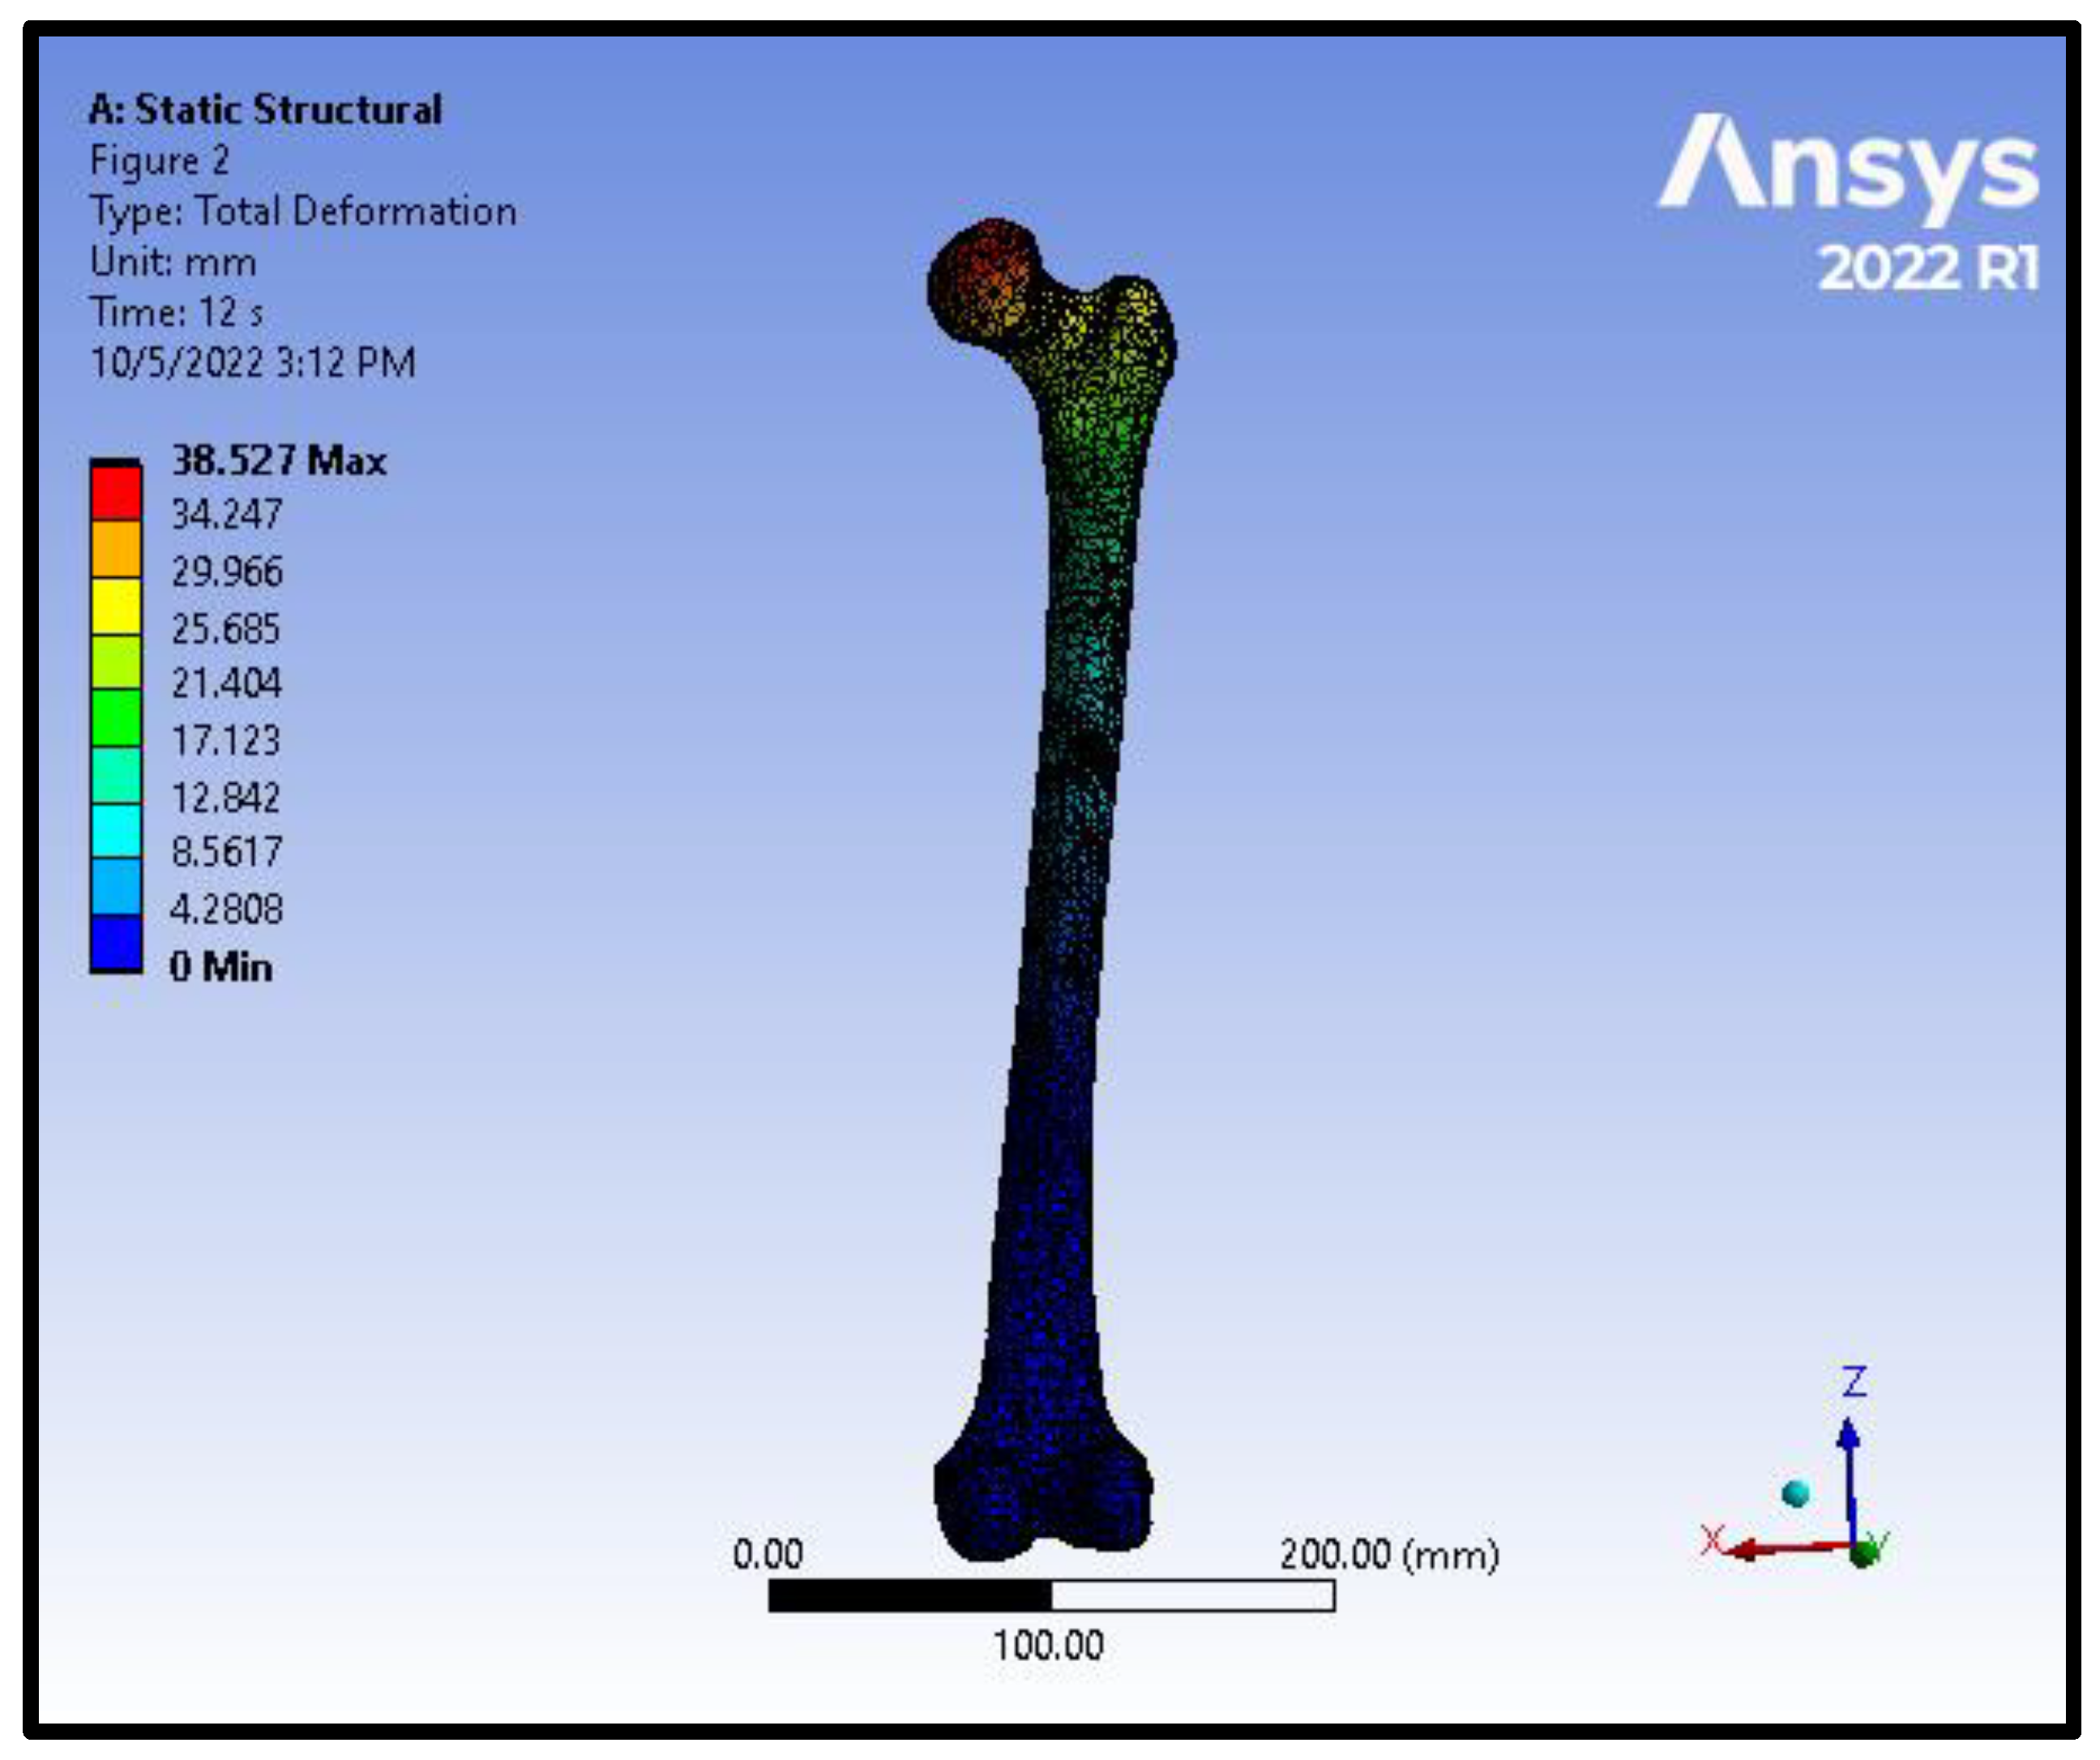Click the 2022 R1 version text
Viewport: 2100px width, 1760px height.
click(1927, 268)
